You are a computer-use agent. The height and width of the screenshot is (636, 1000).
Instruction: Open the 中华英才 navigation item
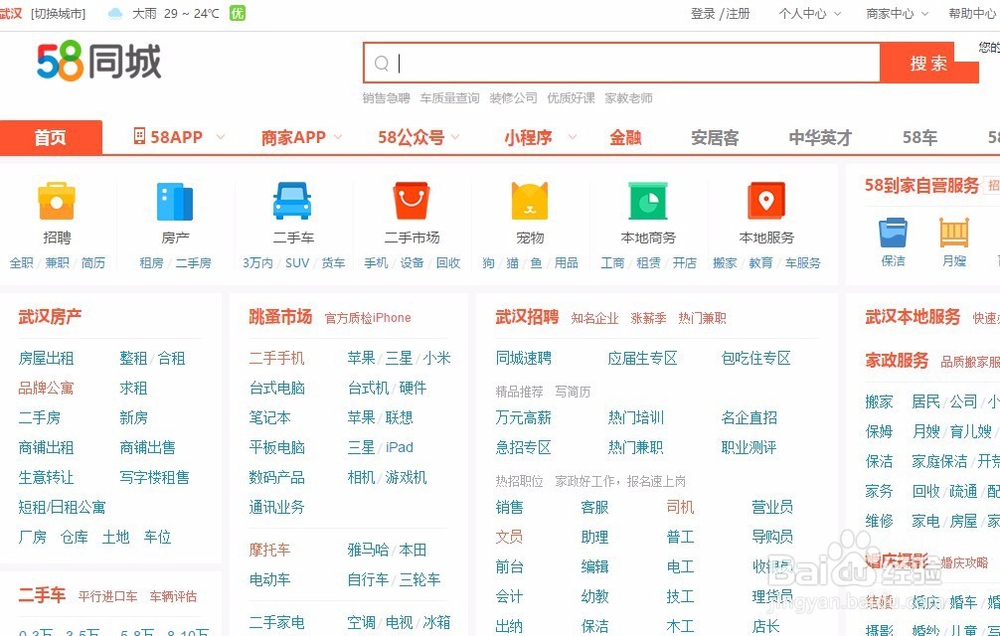tap(820, 137)
